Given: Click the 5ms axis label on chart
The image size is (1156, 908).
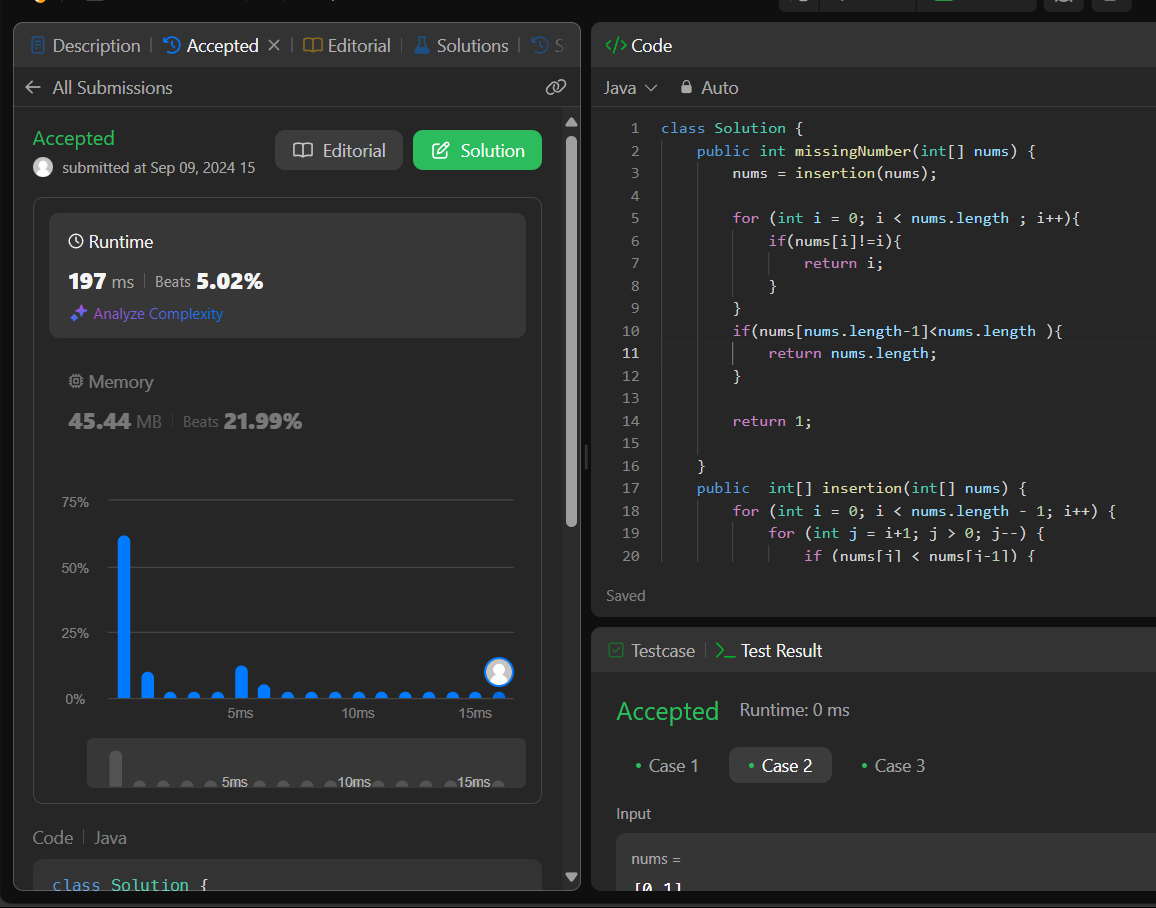Looking at the screenshot, I should click(x=240, y=713).
